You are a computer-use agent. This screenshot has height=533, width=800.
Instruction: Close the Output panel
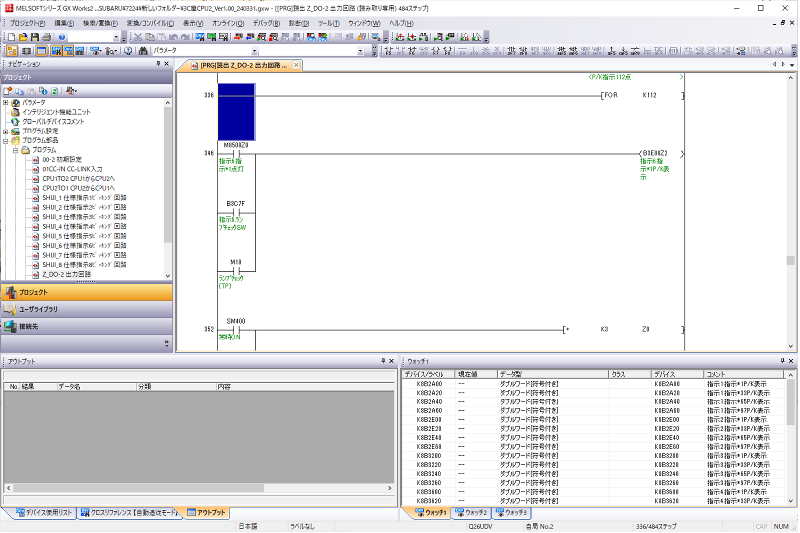(x=392, y=360)
